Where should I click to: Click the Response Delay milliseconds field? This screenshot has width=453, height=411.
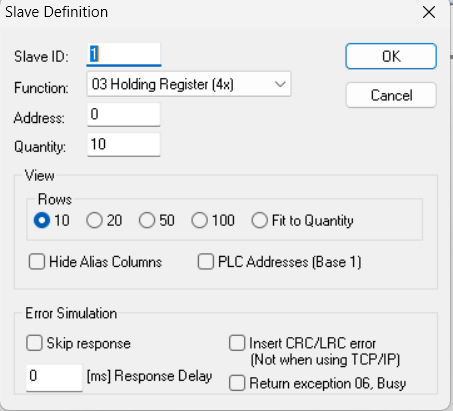tap(54, 377)
